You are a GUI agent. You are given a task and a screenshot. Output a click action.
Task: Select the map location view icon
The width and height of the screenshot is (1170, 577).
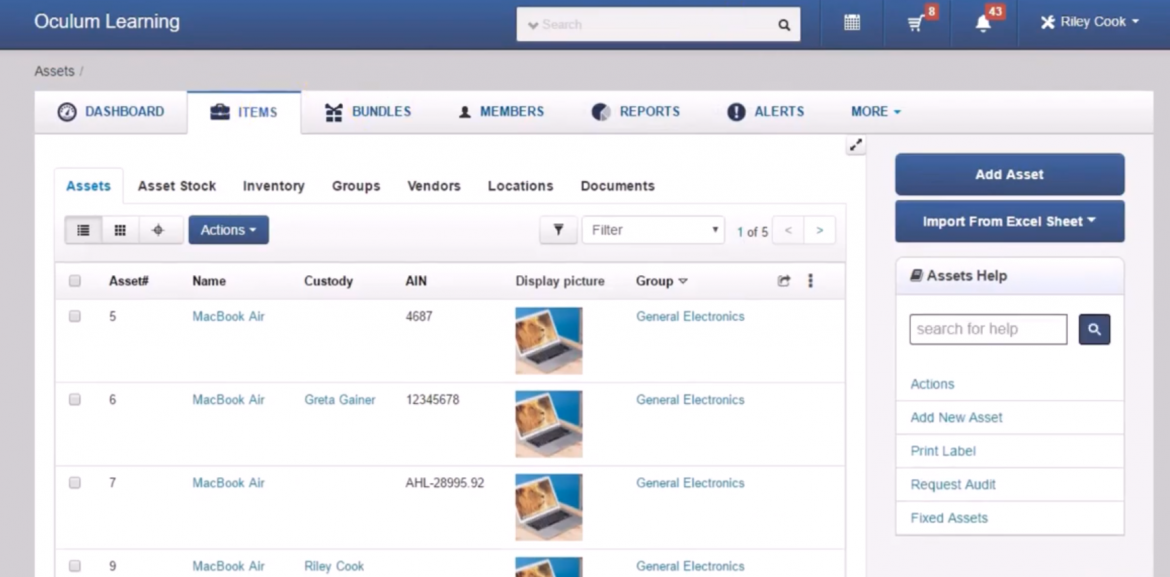156,229
